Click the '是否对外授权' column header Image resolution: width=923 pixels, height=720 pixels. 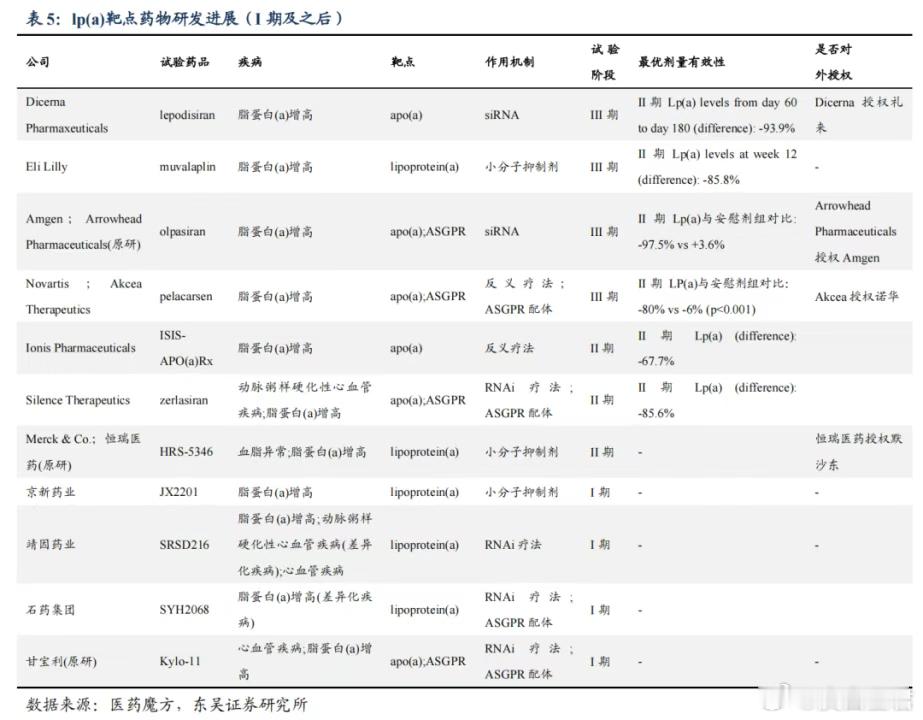[x=834, y=61]
